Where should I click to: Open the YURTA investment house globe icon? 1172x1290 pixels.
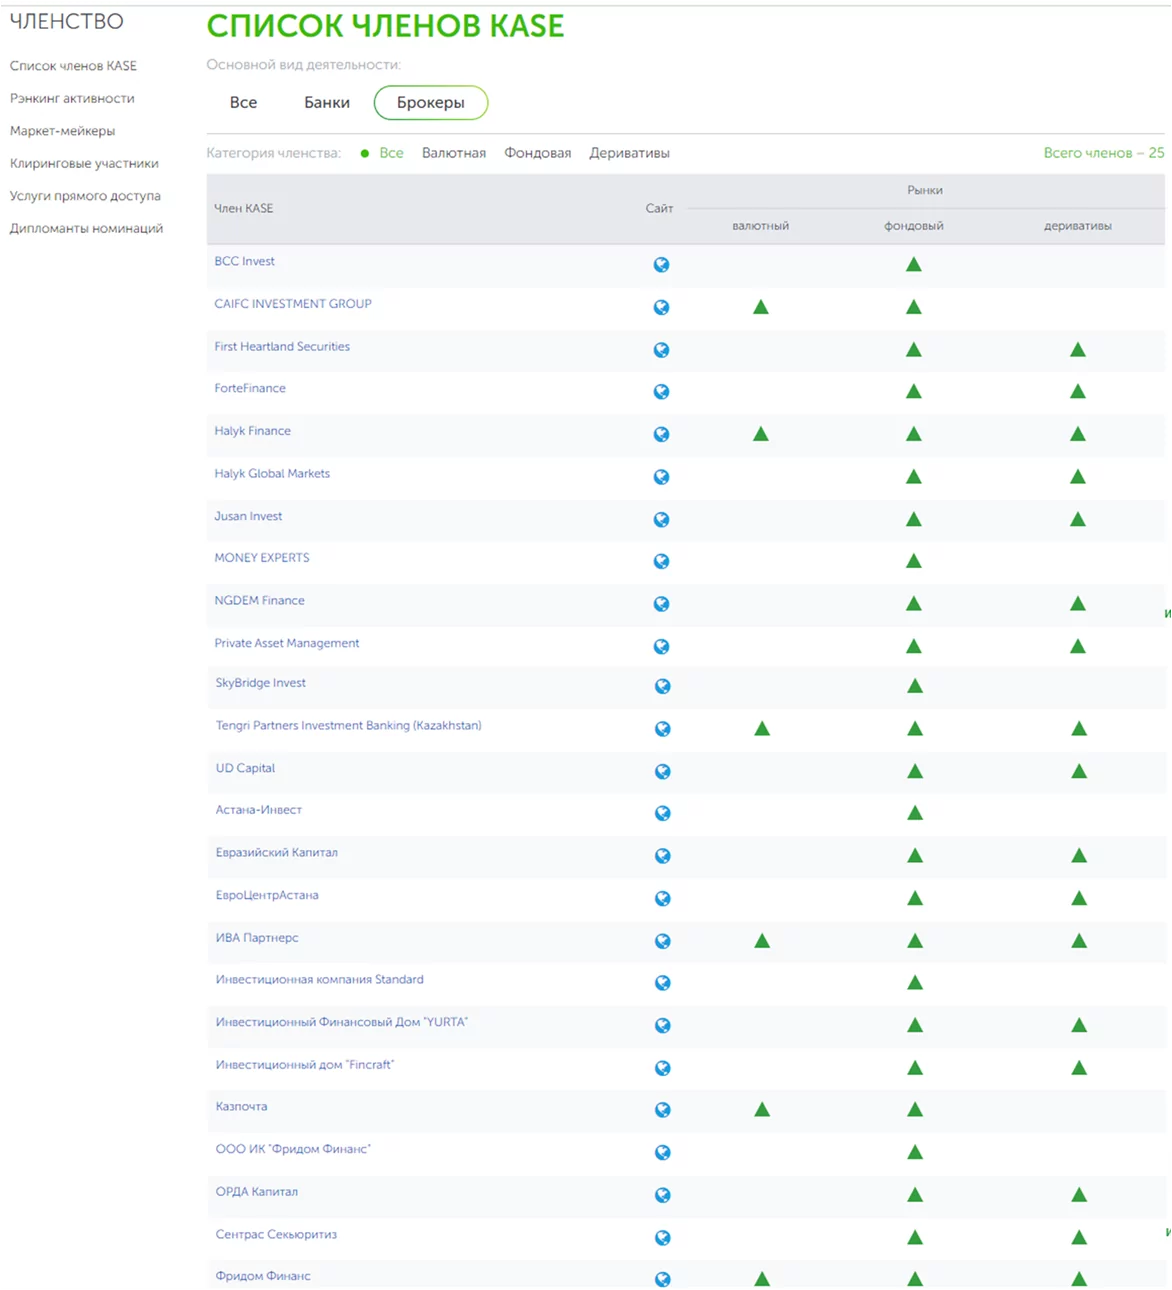(662, 1025)
